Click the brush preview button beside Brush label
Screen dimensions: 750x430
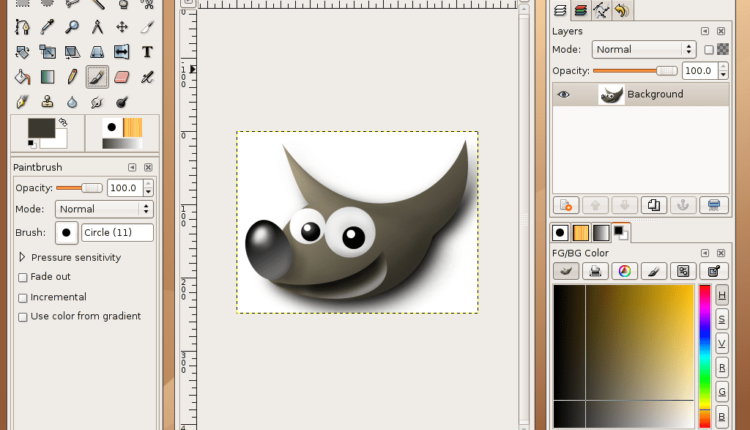tap(66, 233)
